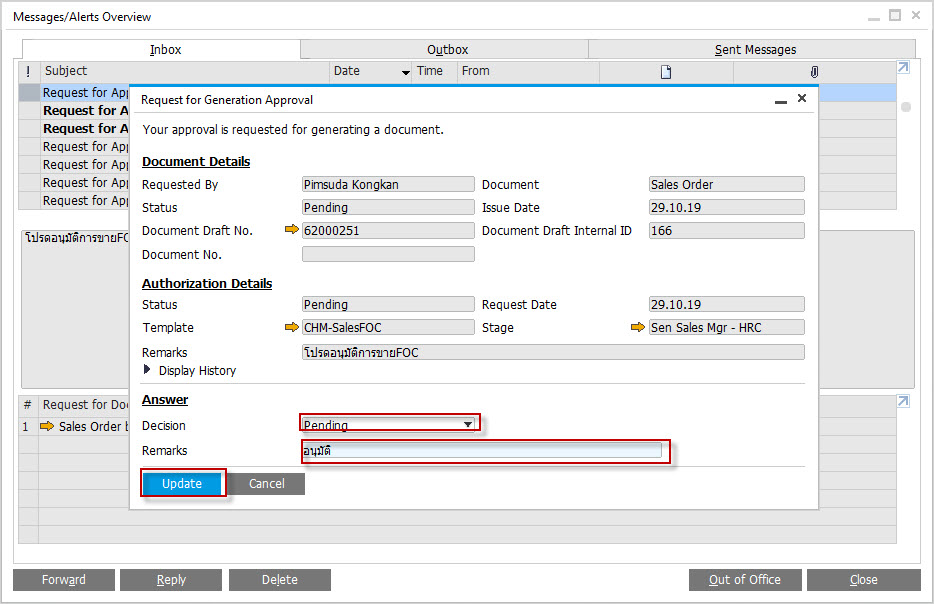Click the Document Draft Internal ID field
934x604 pixels.
click(x=727, y=231)
